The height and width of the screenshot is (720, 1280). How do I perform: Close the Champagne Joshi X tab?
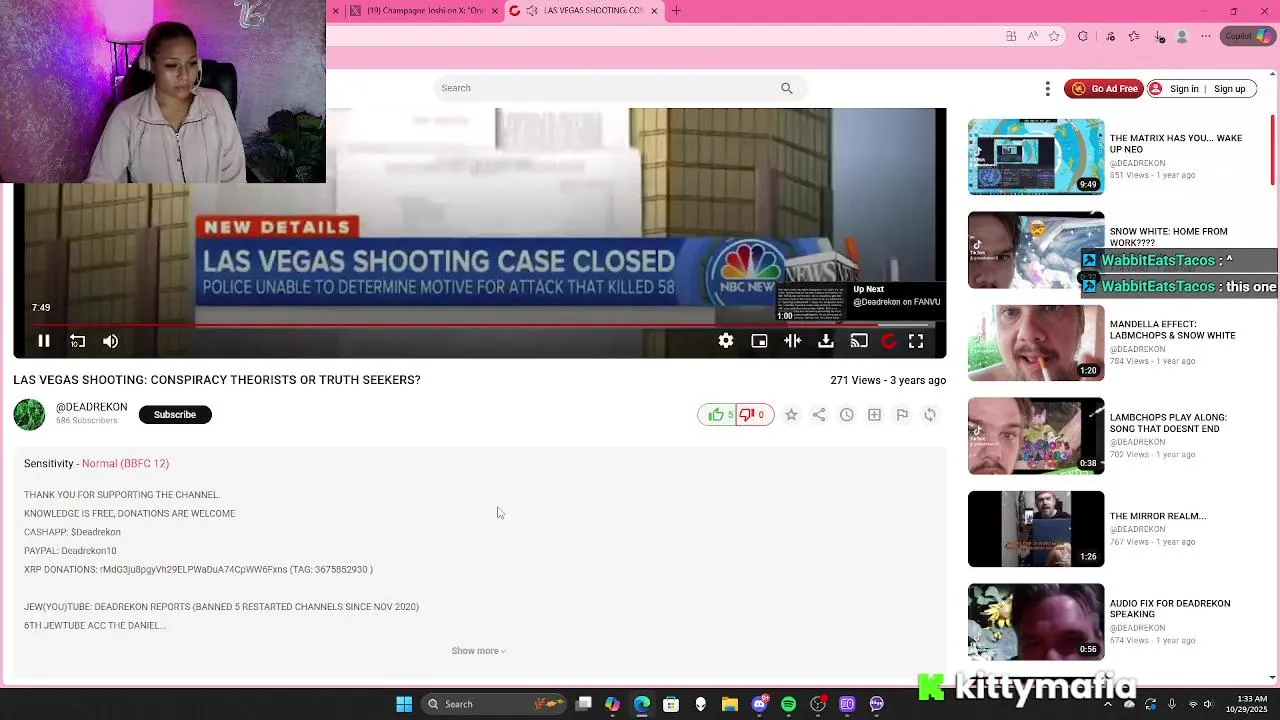click(x=494, y=11)
